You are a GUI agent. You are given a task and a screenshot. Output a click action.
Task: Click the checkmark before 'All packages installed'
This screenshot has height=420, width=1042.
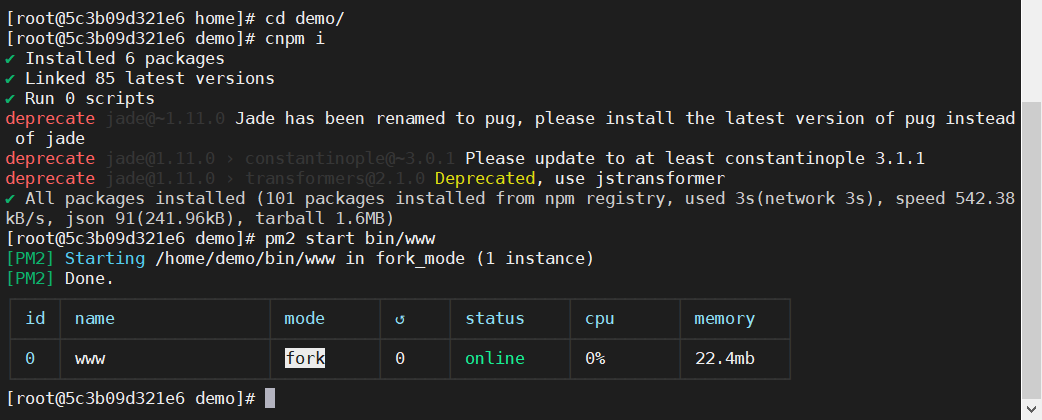11,198
